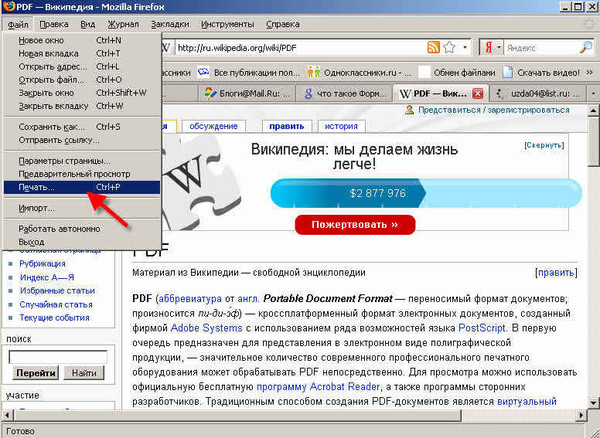This screenshot has height=438, width=600.
Task: Expand the bookmarks toolbar overflow chevron
Action: tap(590, 72)
